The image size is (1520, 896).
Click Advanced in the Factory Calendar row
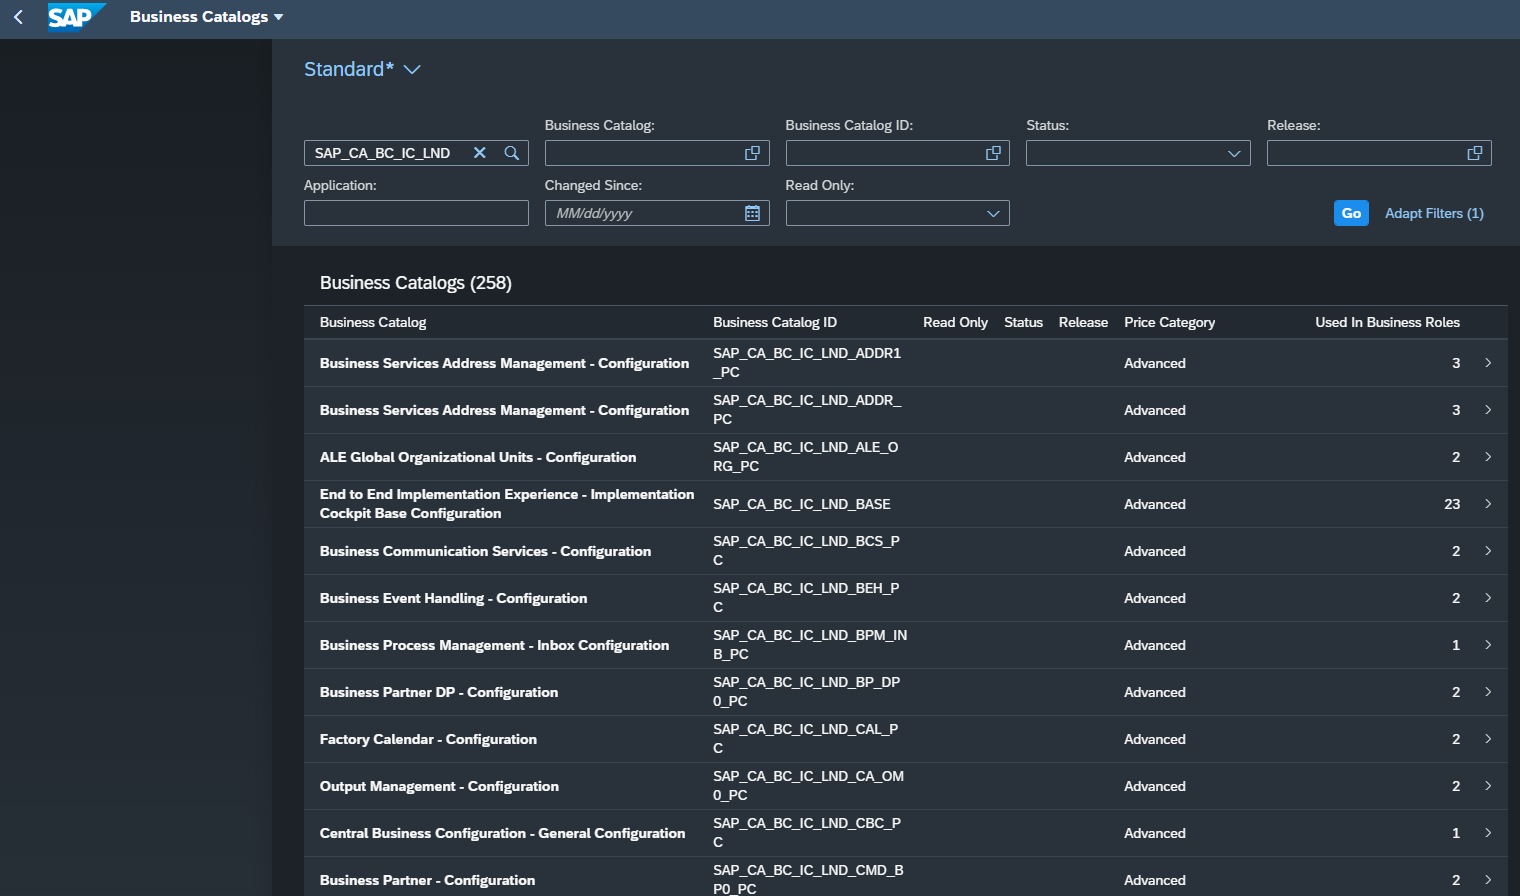(1155, 739)
